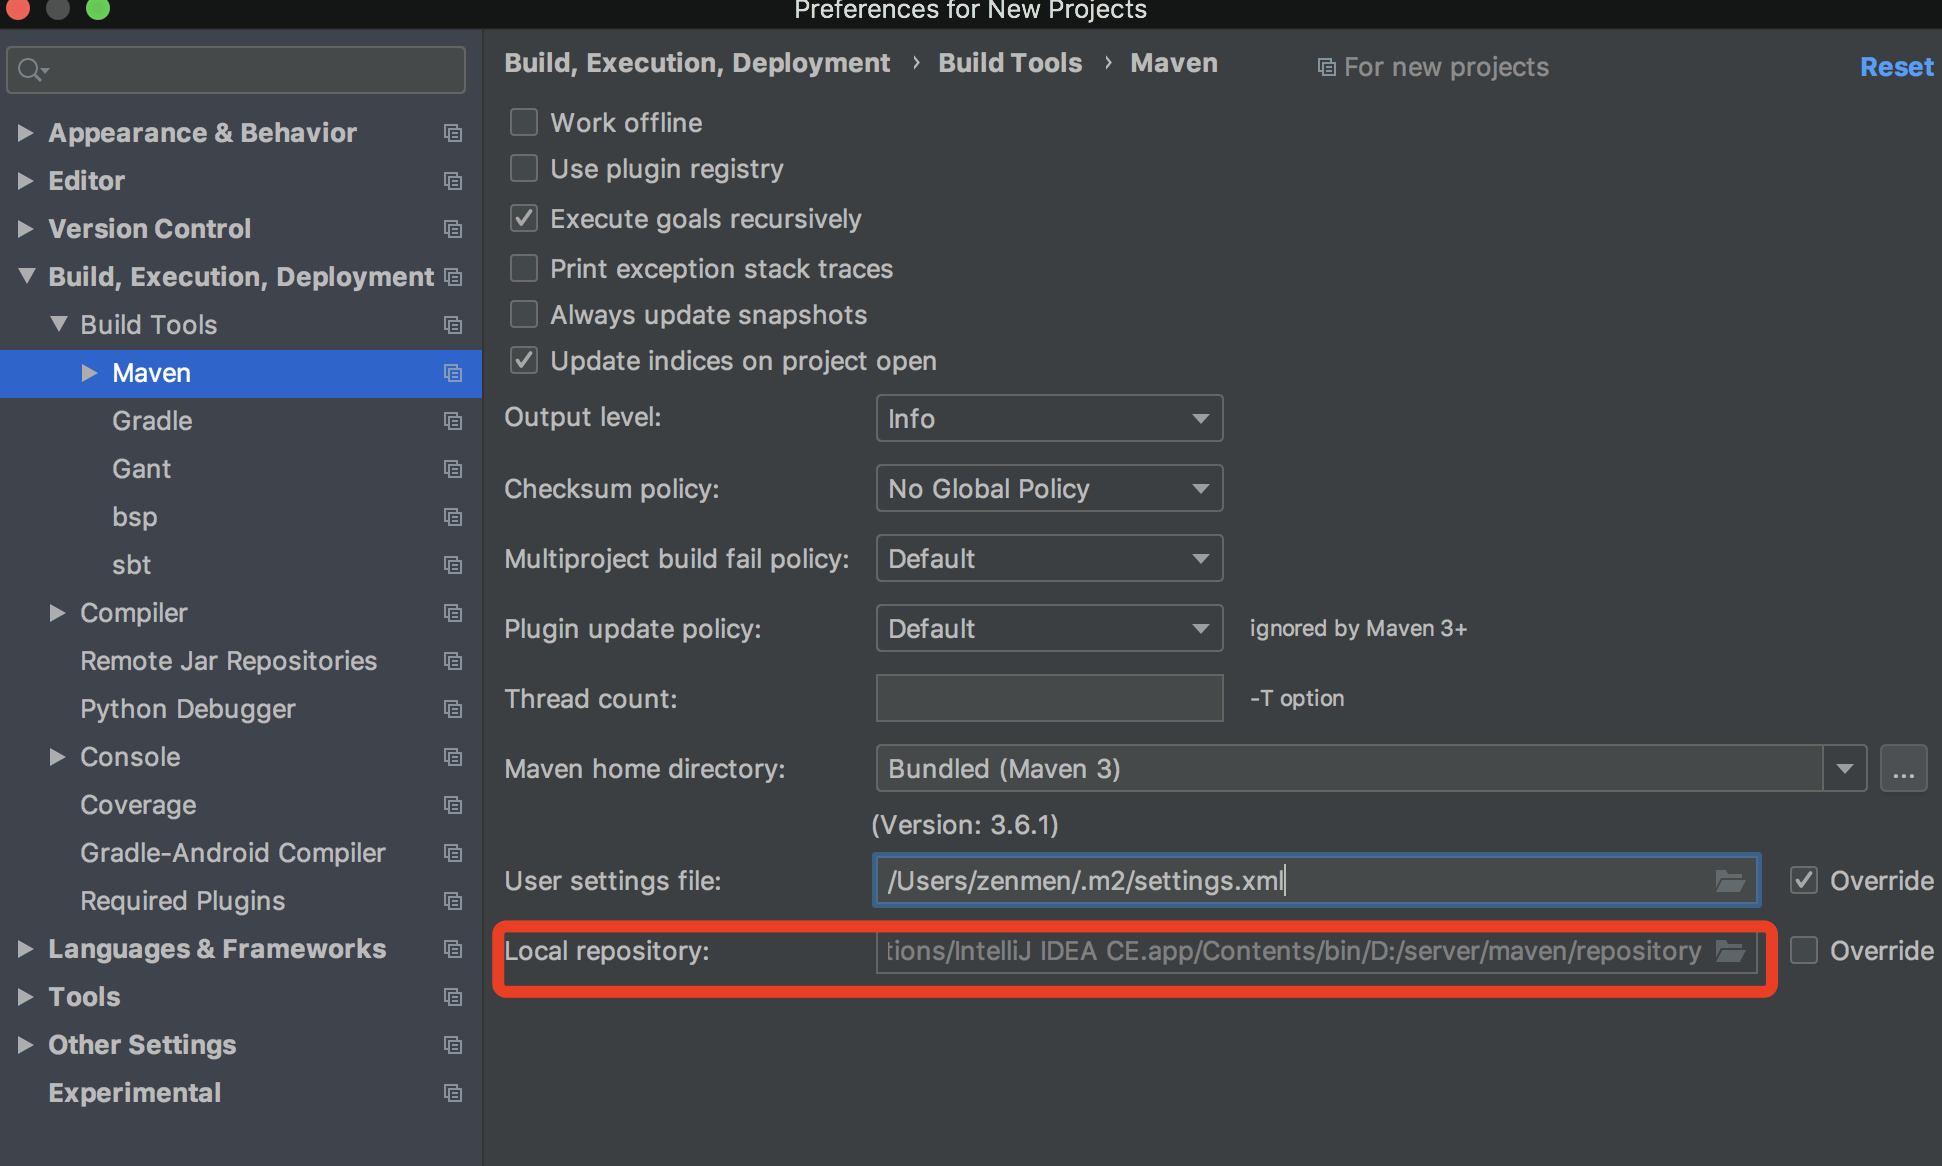The height and width of the screenshot is (1166, 1942).
Task: Click folder browse icon in User settings file field
Action: 1730,881
